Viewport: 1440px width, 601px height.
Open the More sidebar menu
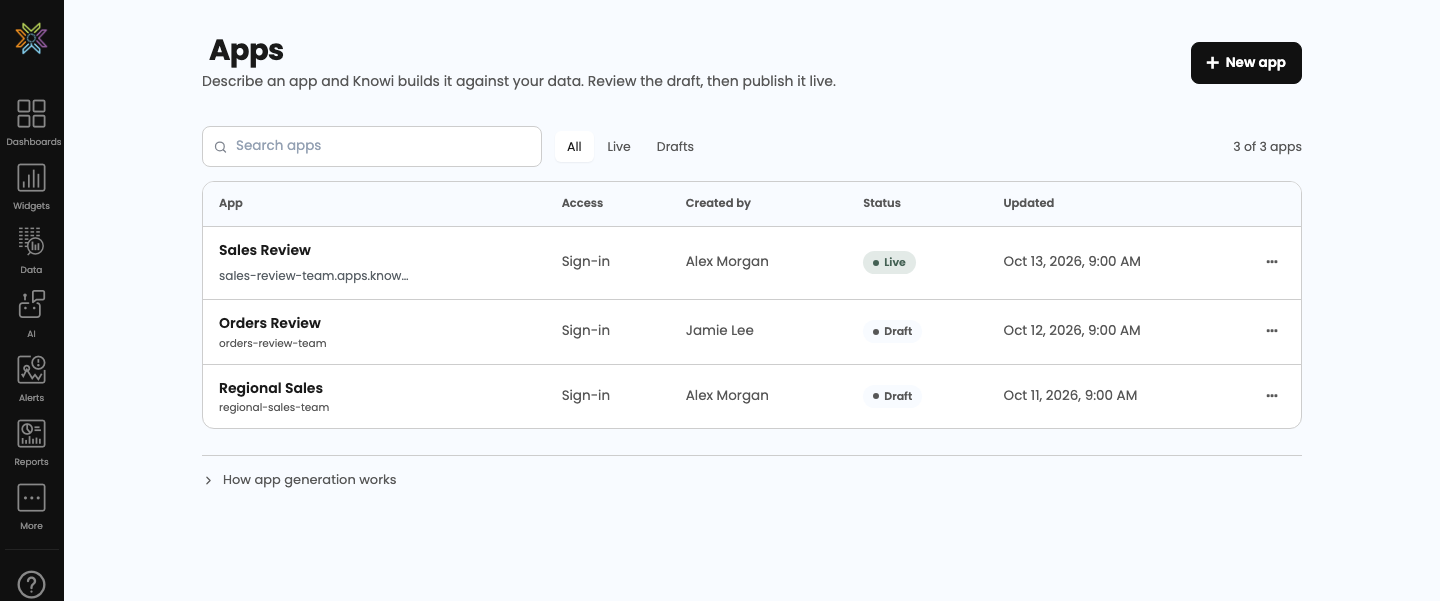pos(32,506)
